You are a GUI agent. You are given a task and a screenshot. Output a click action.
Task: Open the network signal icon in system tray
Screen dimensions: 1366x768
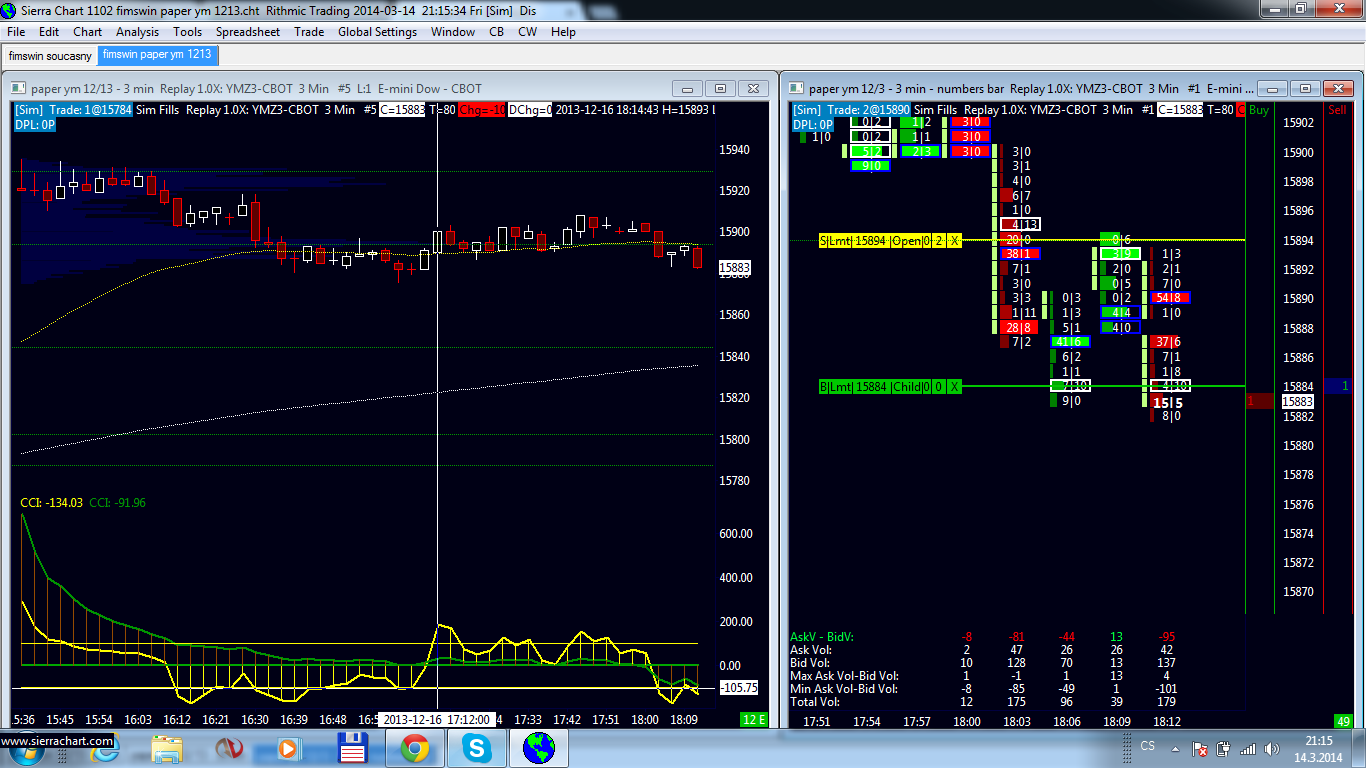pyautogui.click(x=1247, y=748)
